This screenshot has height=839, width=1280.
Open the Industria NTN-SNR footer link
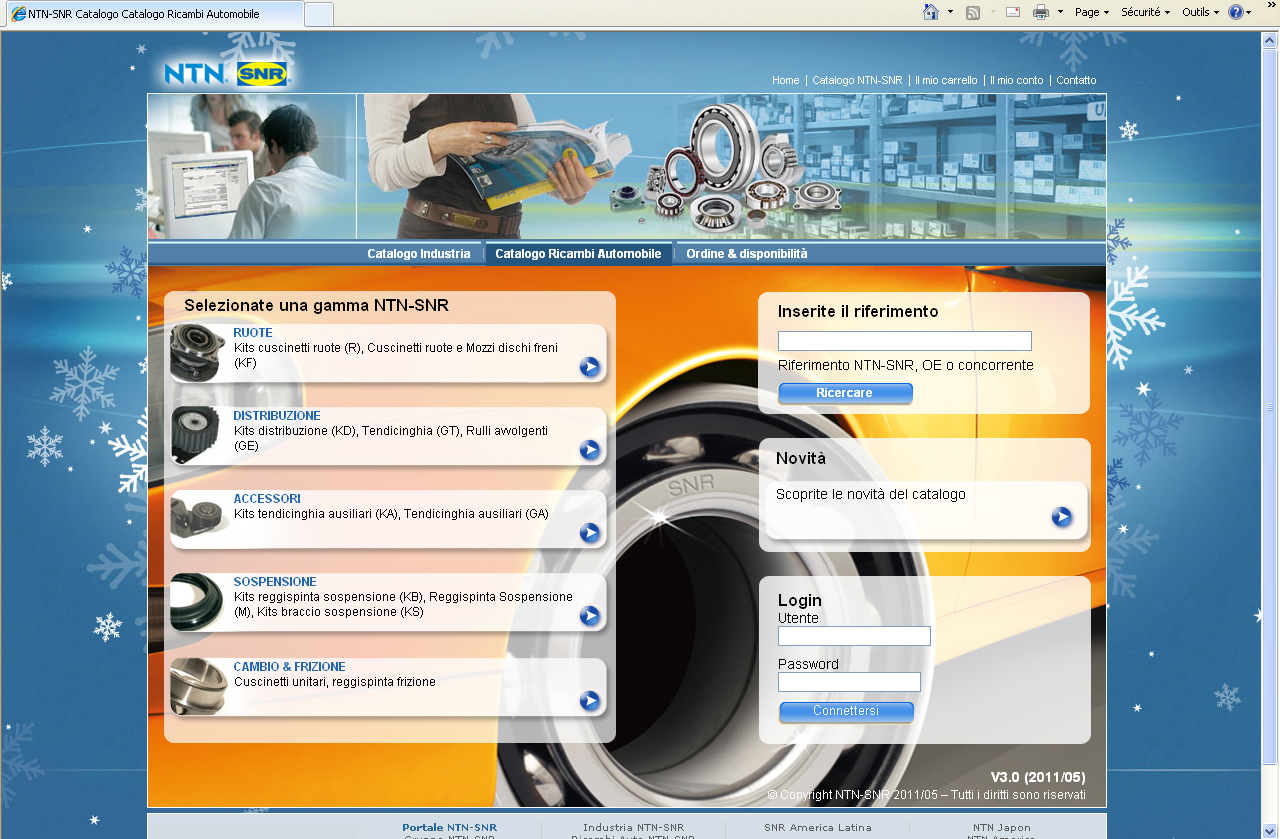(x=634, y=828)
